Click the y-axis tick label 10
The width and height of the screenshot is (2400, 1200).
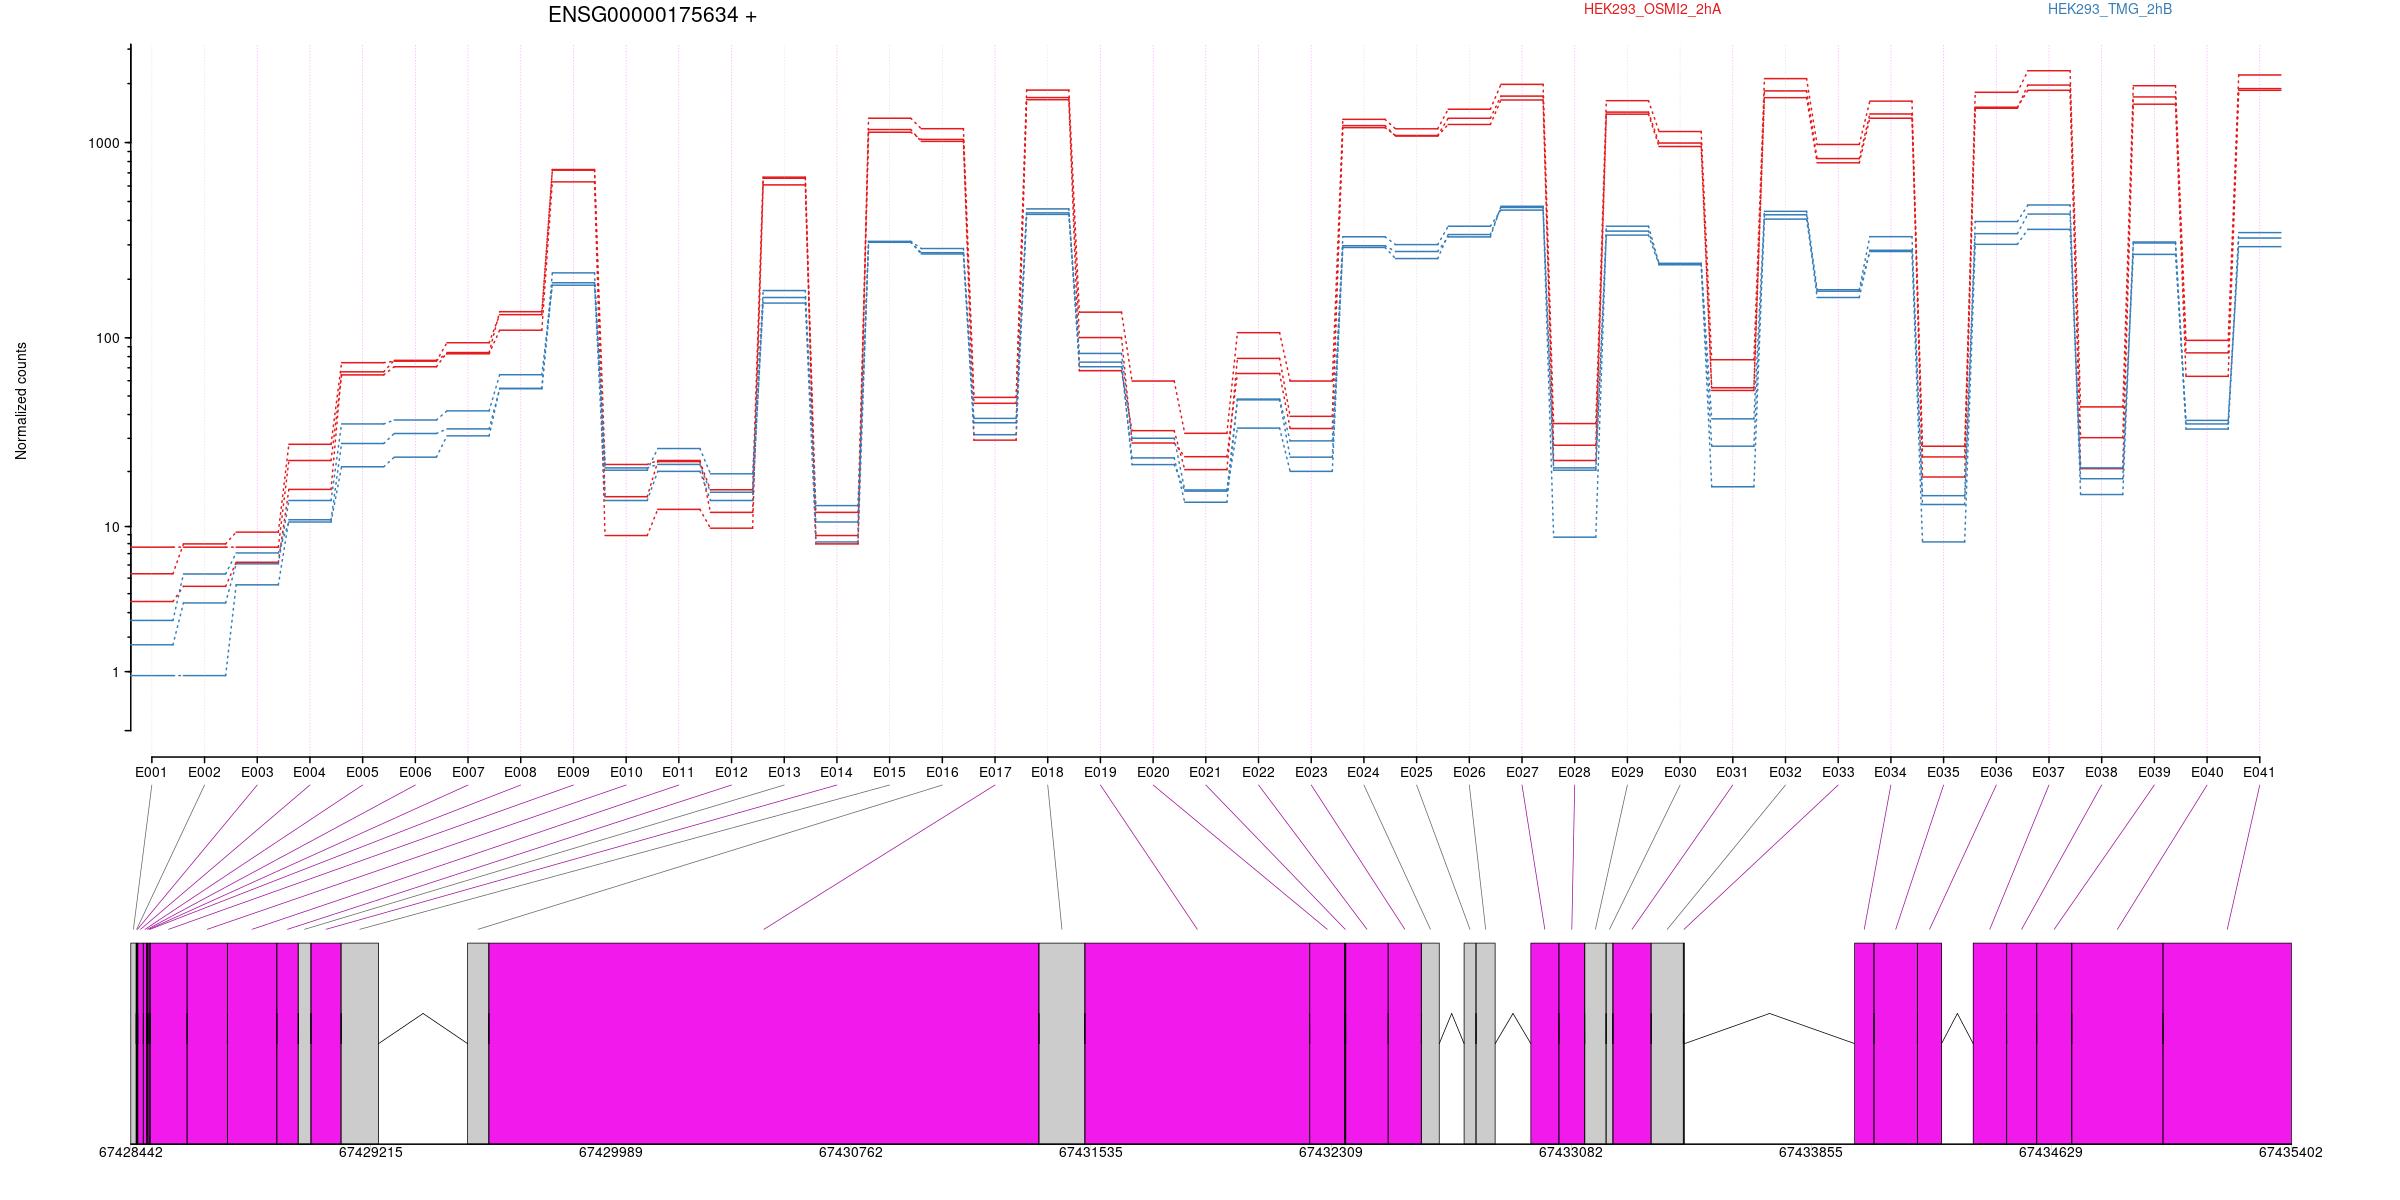(112, 527)
